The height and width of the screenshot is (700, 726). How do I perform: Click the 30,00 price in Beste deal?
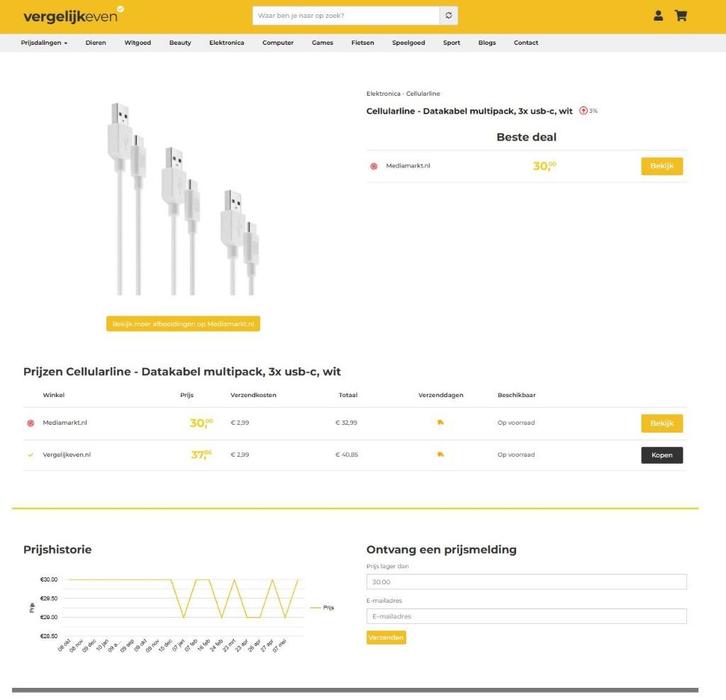544,166
